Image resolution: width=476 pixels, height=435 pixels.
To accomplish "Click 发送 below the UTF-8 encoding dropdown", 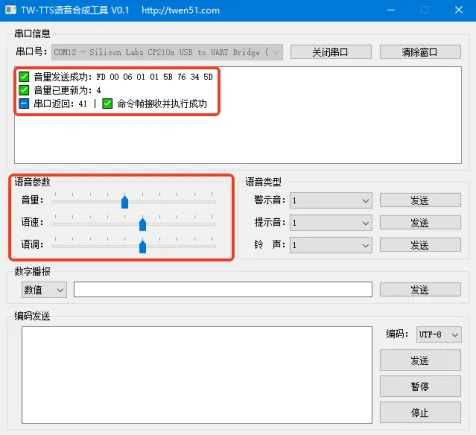I will [x=420, y=360].
